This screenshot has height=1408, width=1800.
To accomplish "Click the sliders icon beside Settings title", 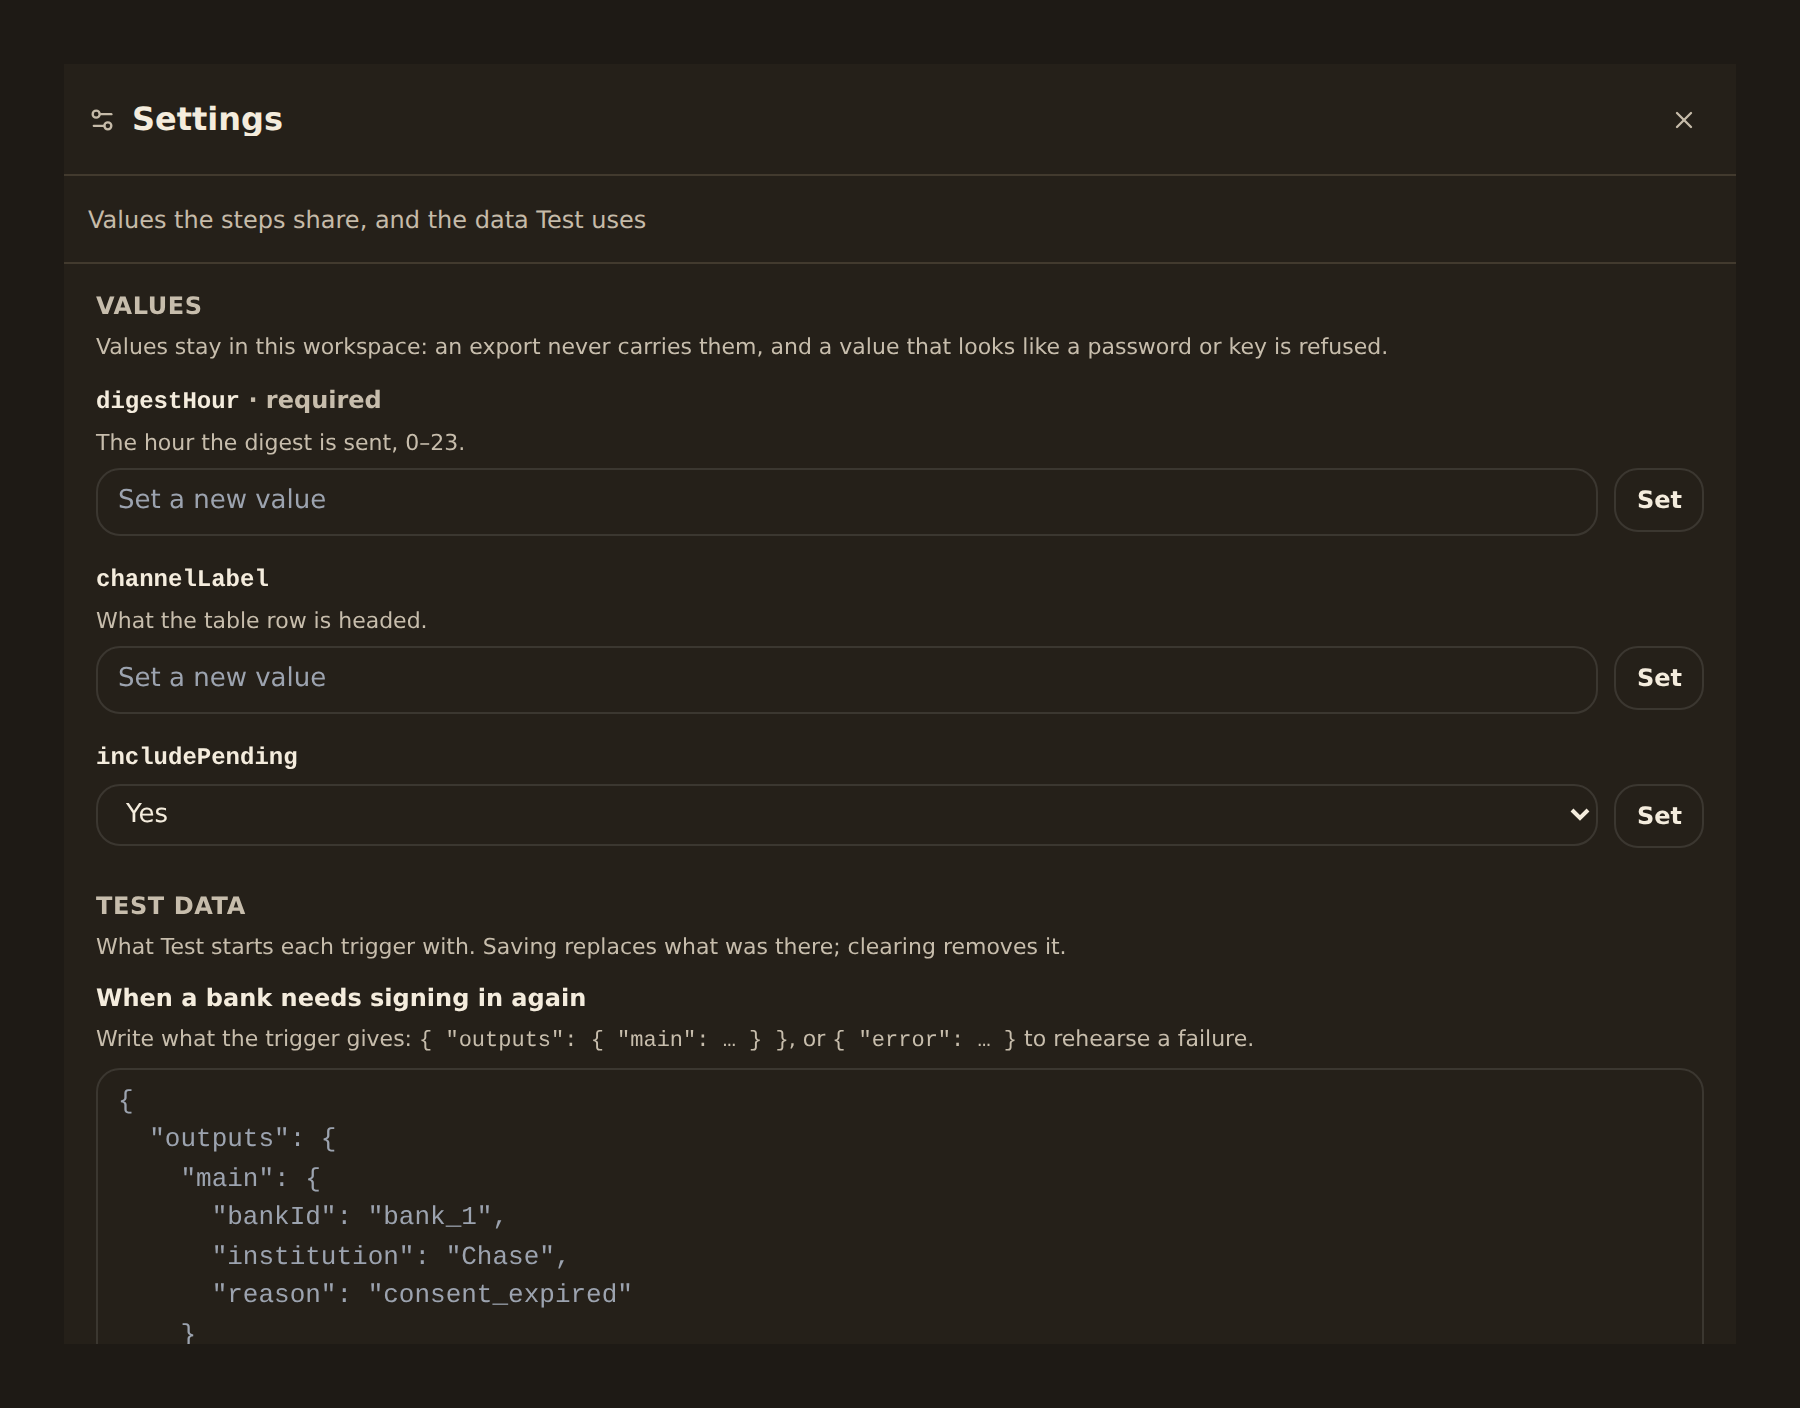I will 102,120.
